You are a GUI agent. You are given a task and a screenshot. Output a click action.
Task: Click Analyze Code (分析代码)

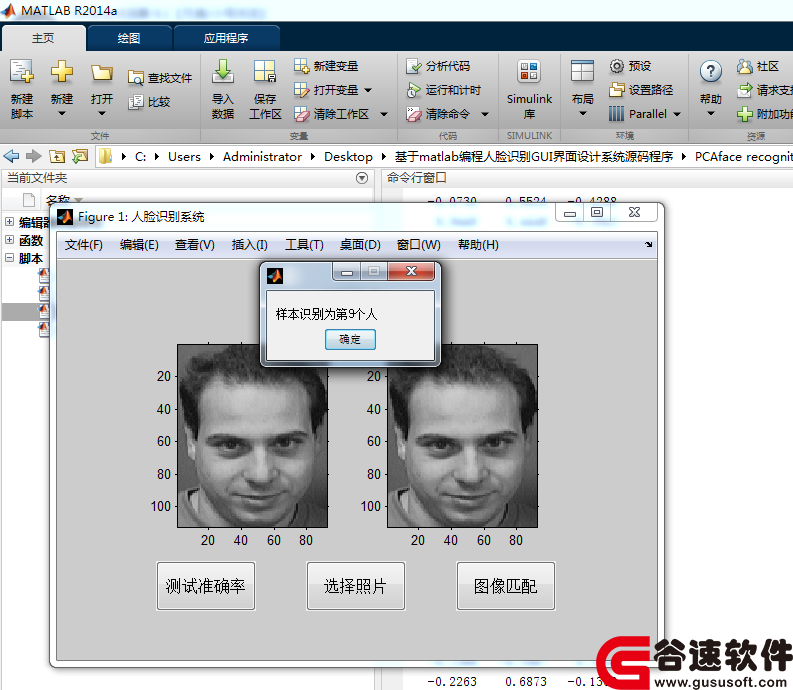[438, 66]
